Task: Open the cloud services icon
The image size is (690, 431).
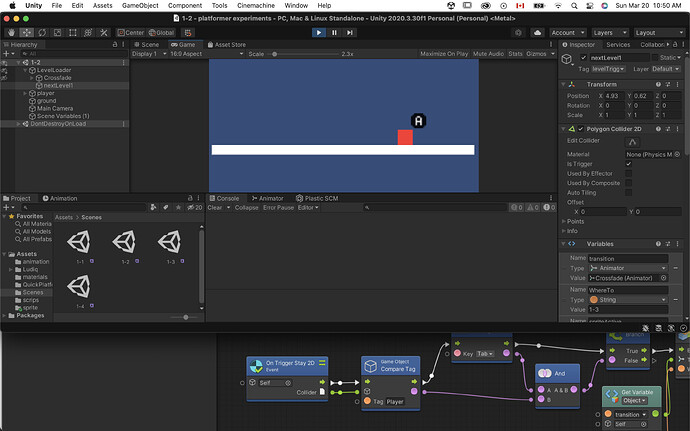Action: coord(537,33)
